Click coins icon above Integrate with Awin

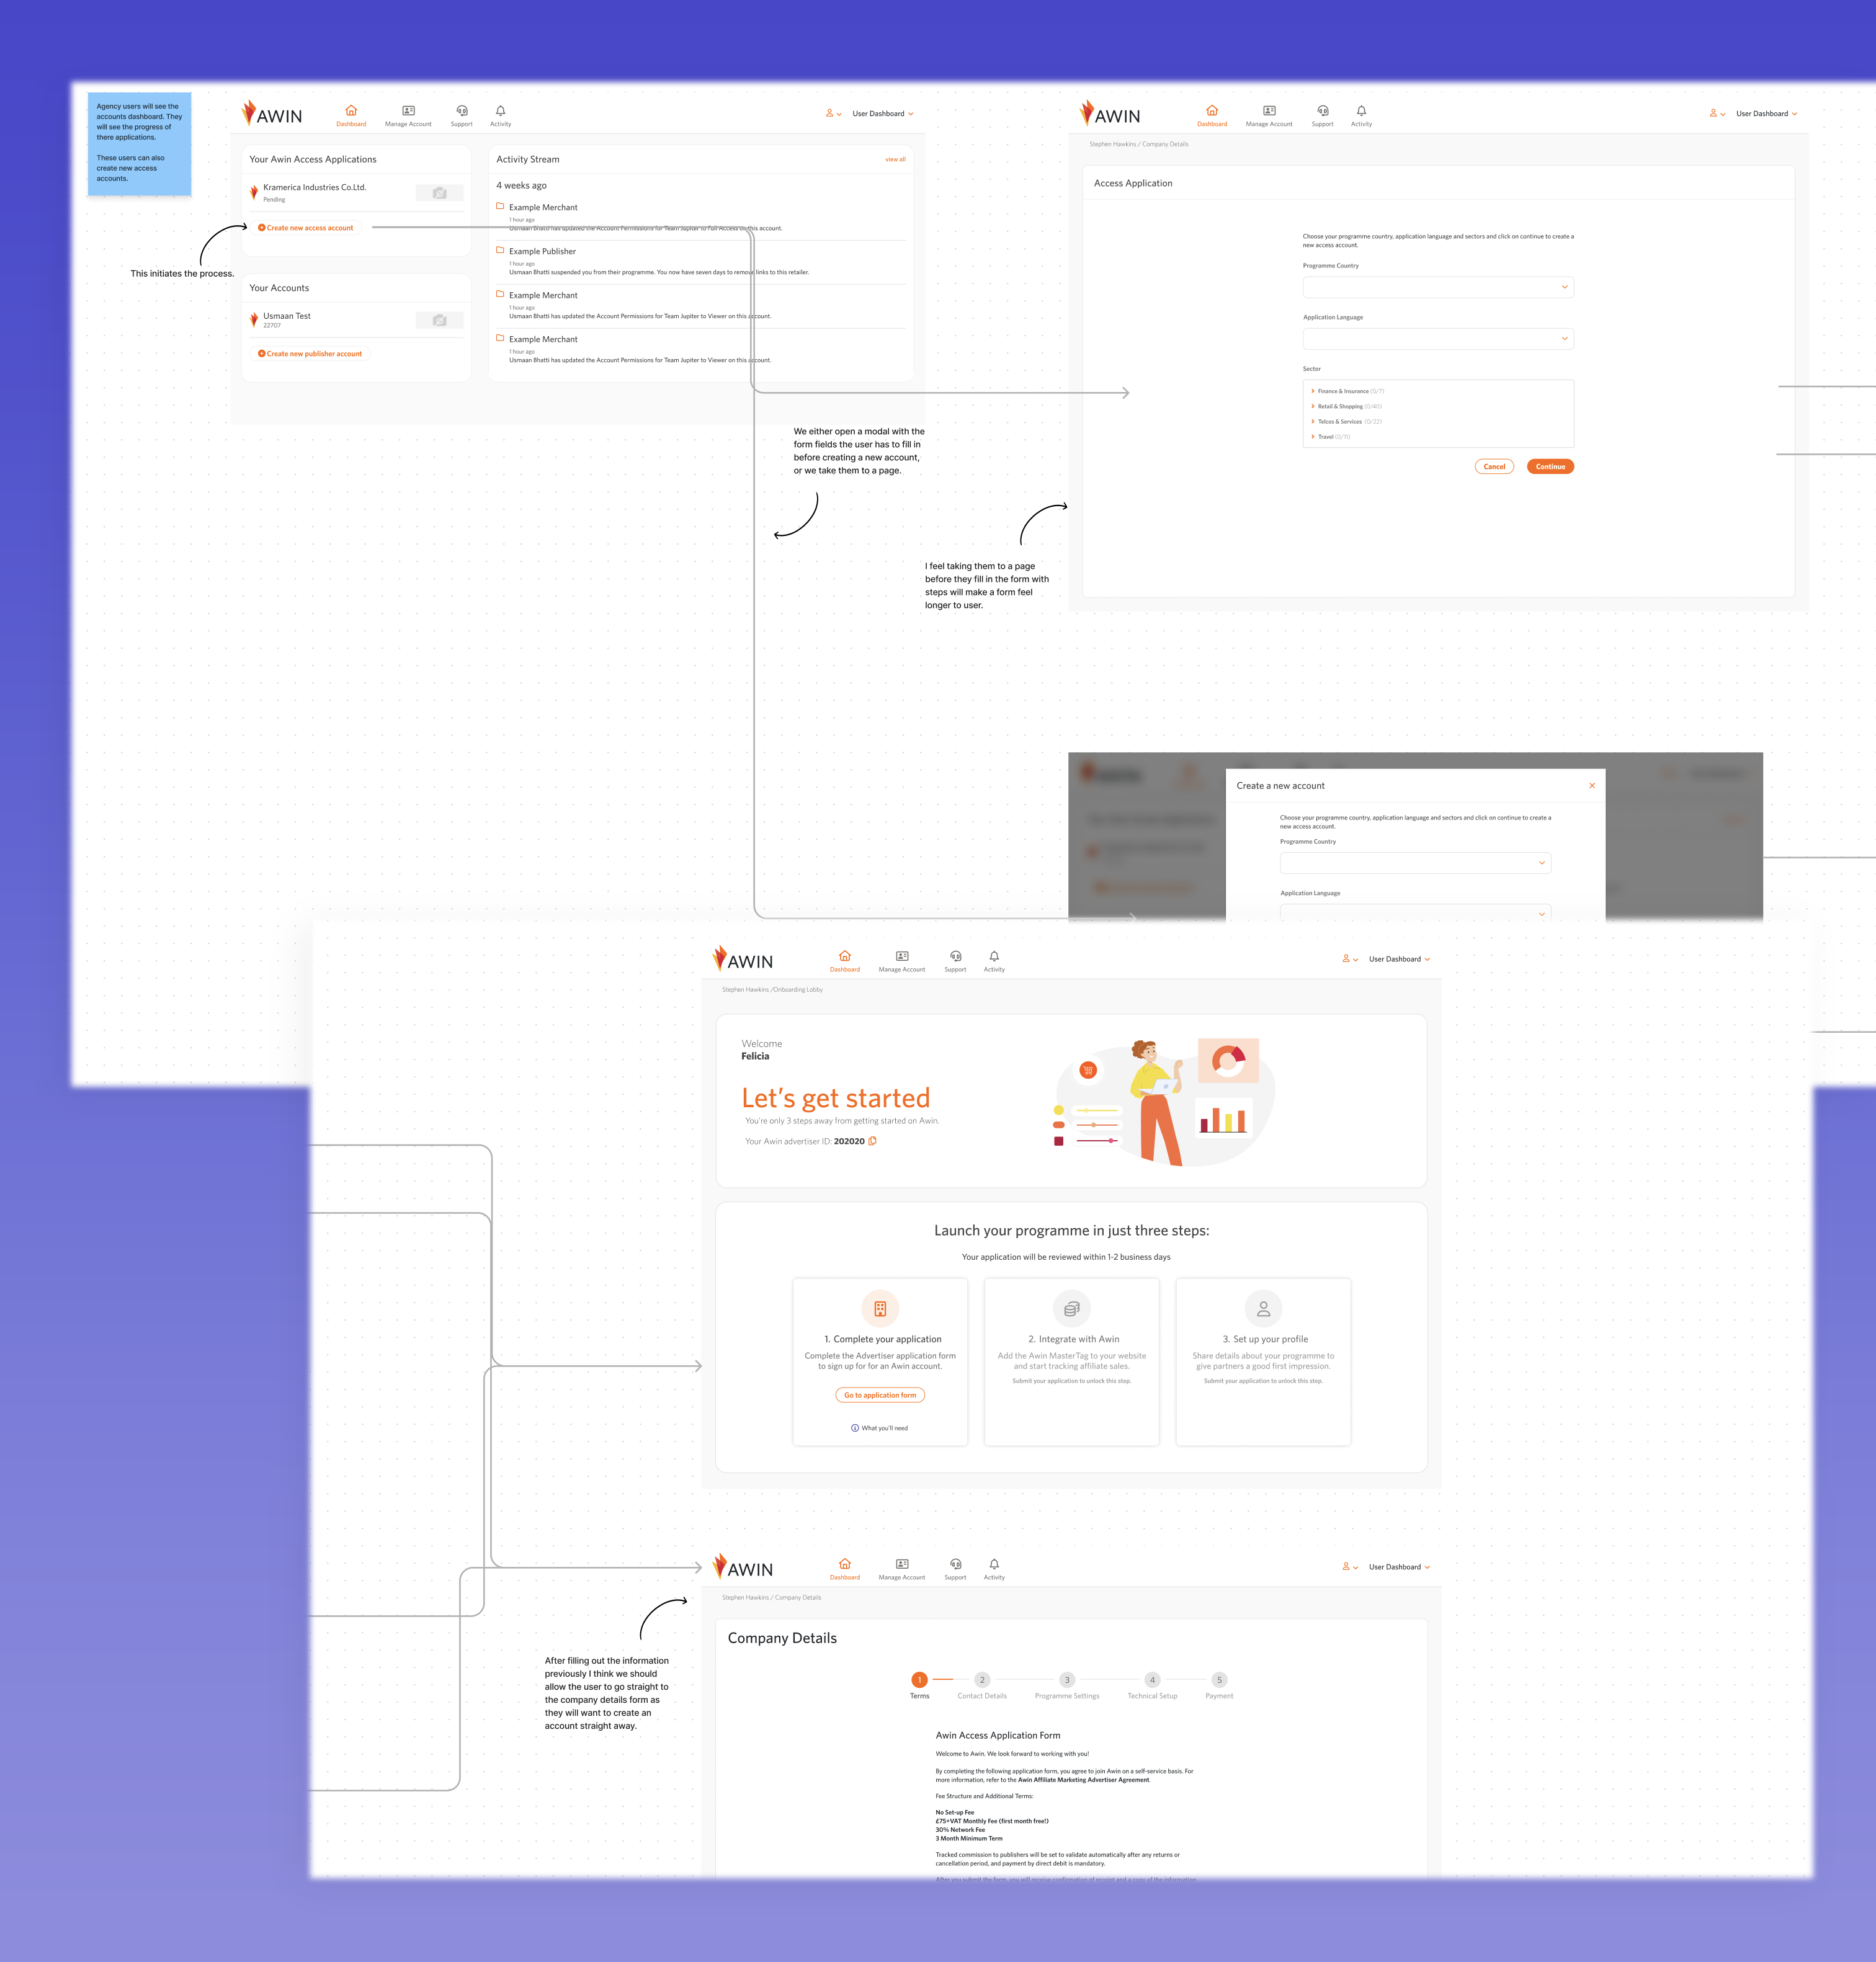click(1071, 1308)
